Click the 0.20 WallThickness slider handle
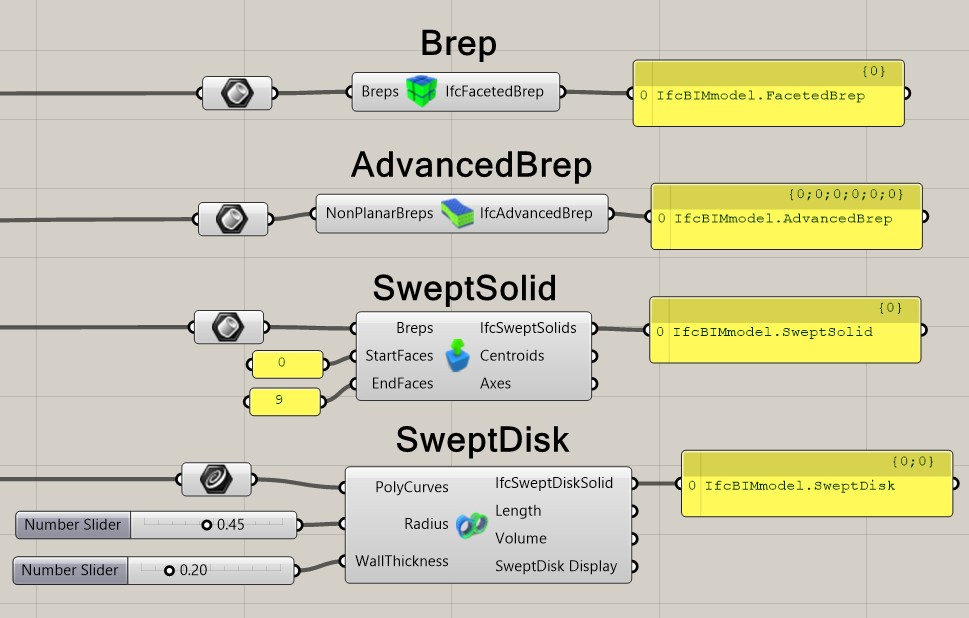The image size is (969, 618). click(169, 571)
